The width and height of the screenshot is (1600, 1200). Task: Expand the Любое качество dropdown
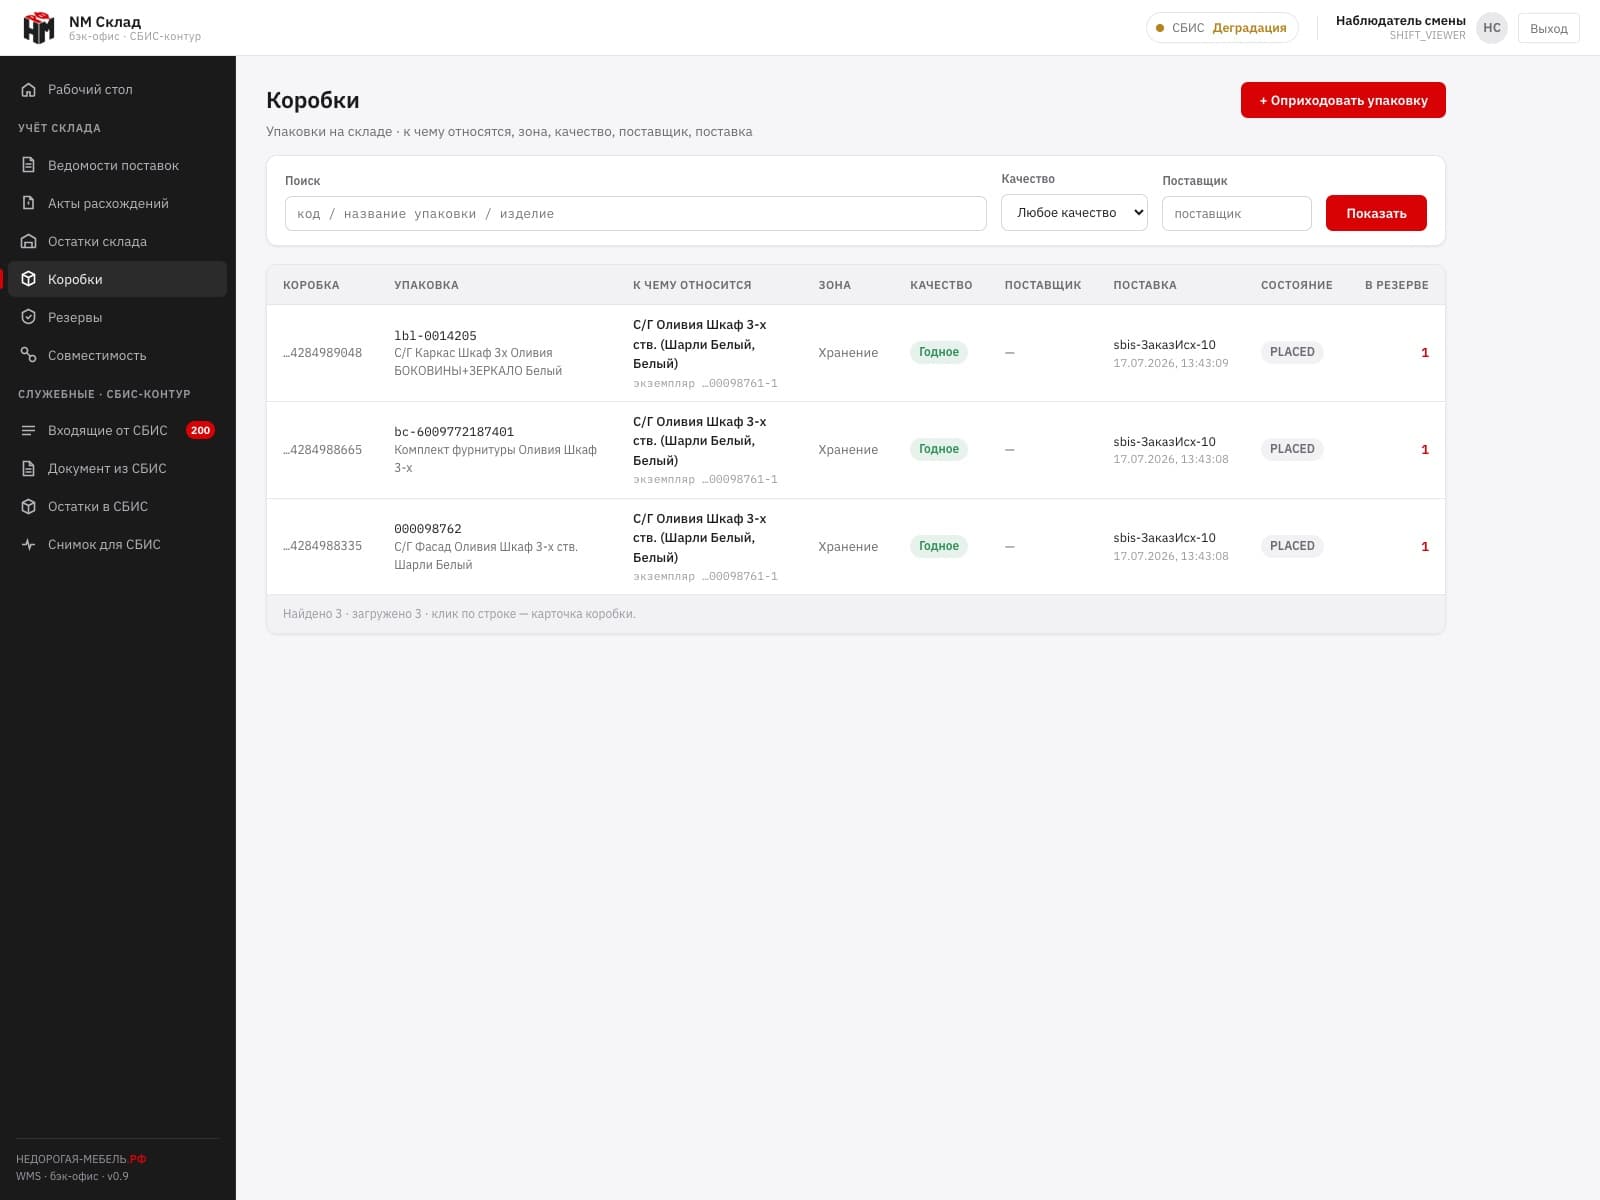pos(1074,213)
